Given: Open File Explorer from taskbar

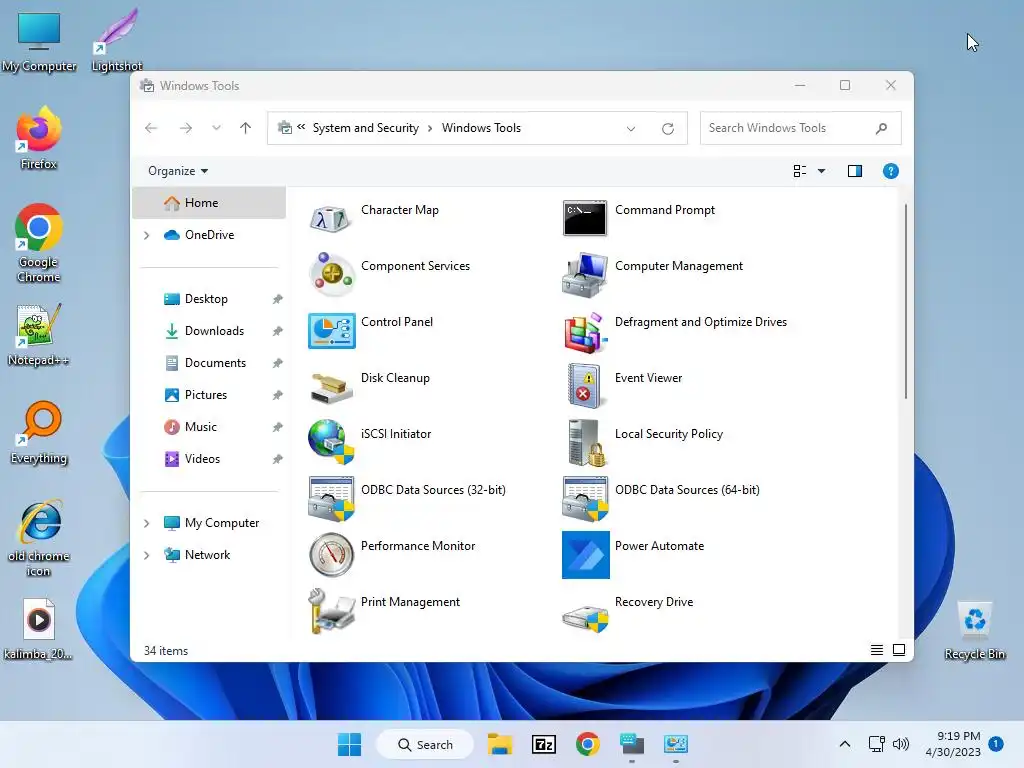Looking at the screenshot, I should [500, 744].
